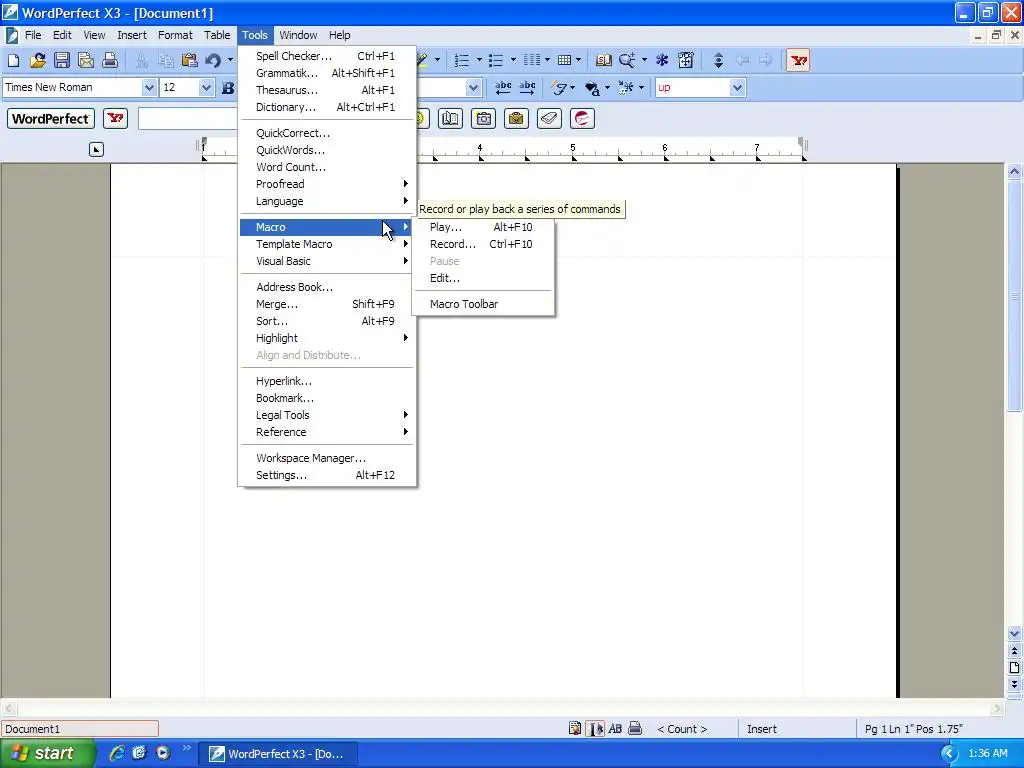Click the numbered list icon
The height and width of the screenshot is (768, 1024).
(x=462, y=61)
